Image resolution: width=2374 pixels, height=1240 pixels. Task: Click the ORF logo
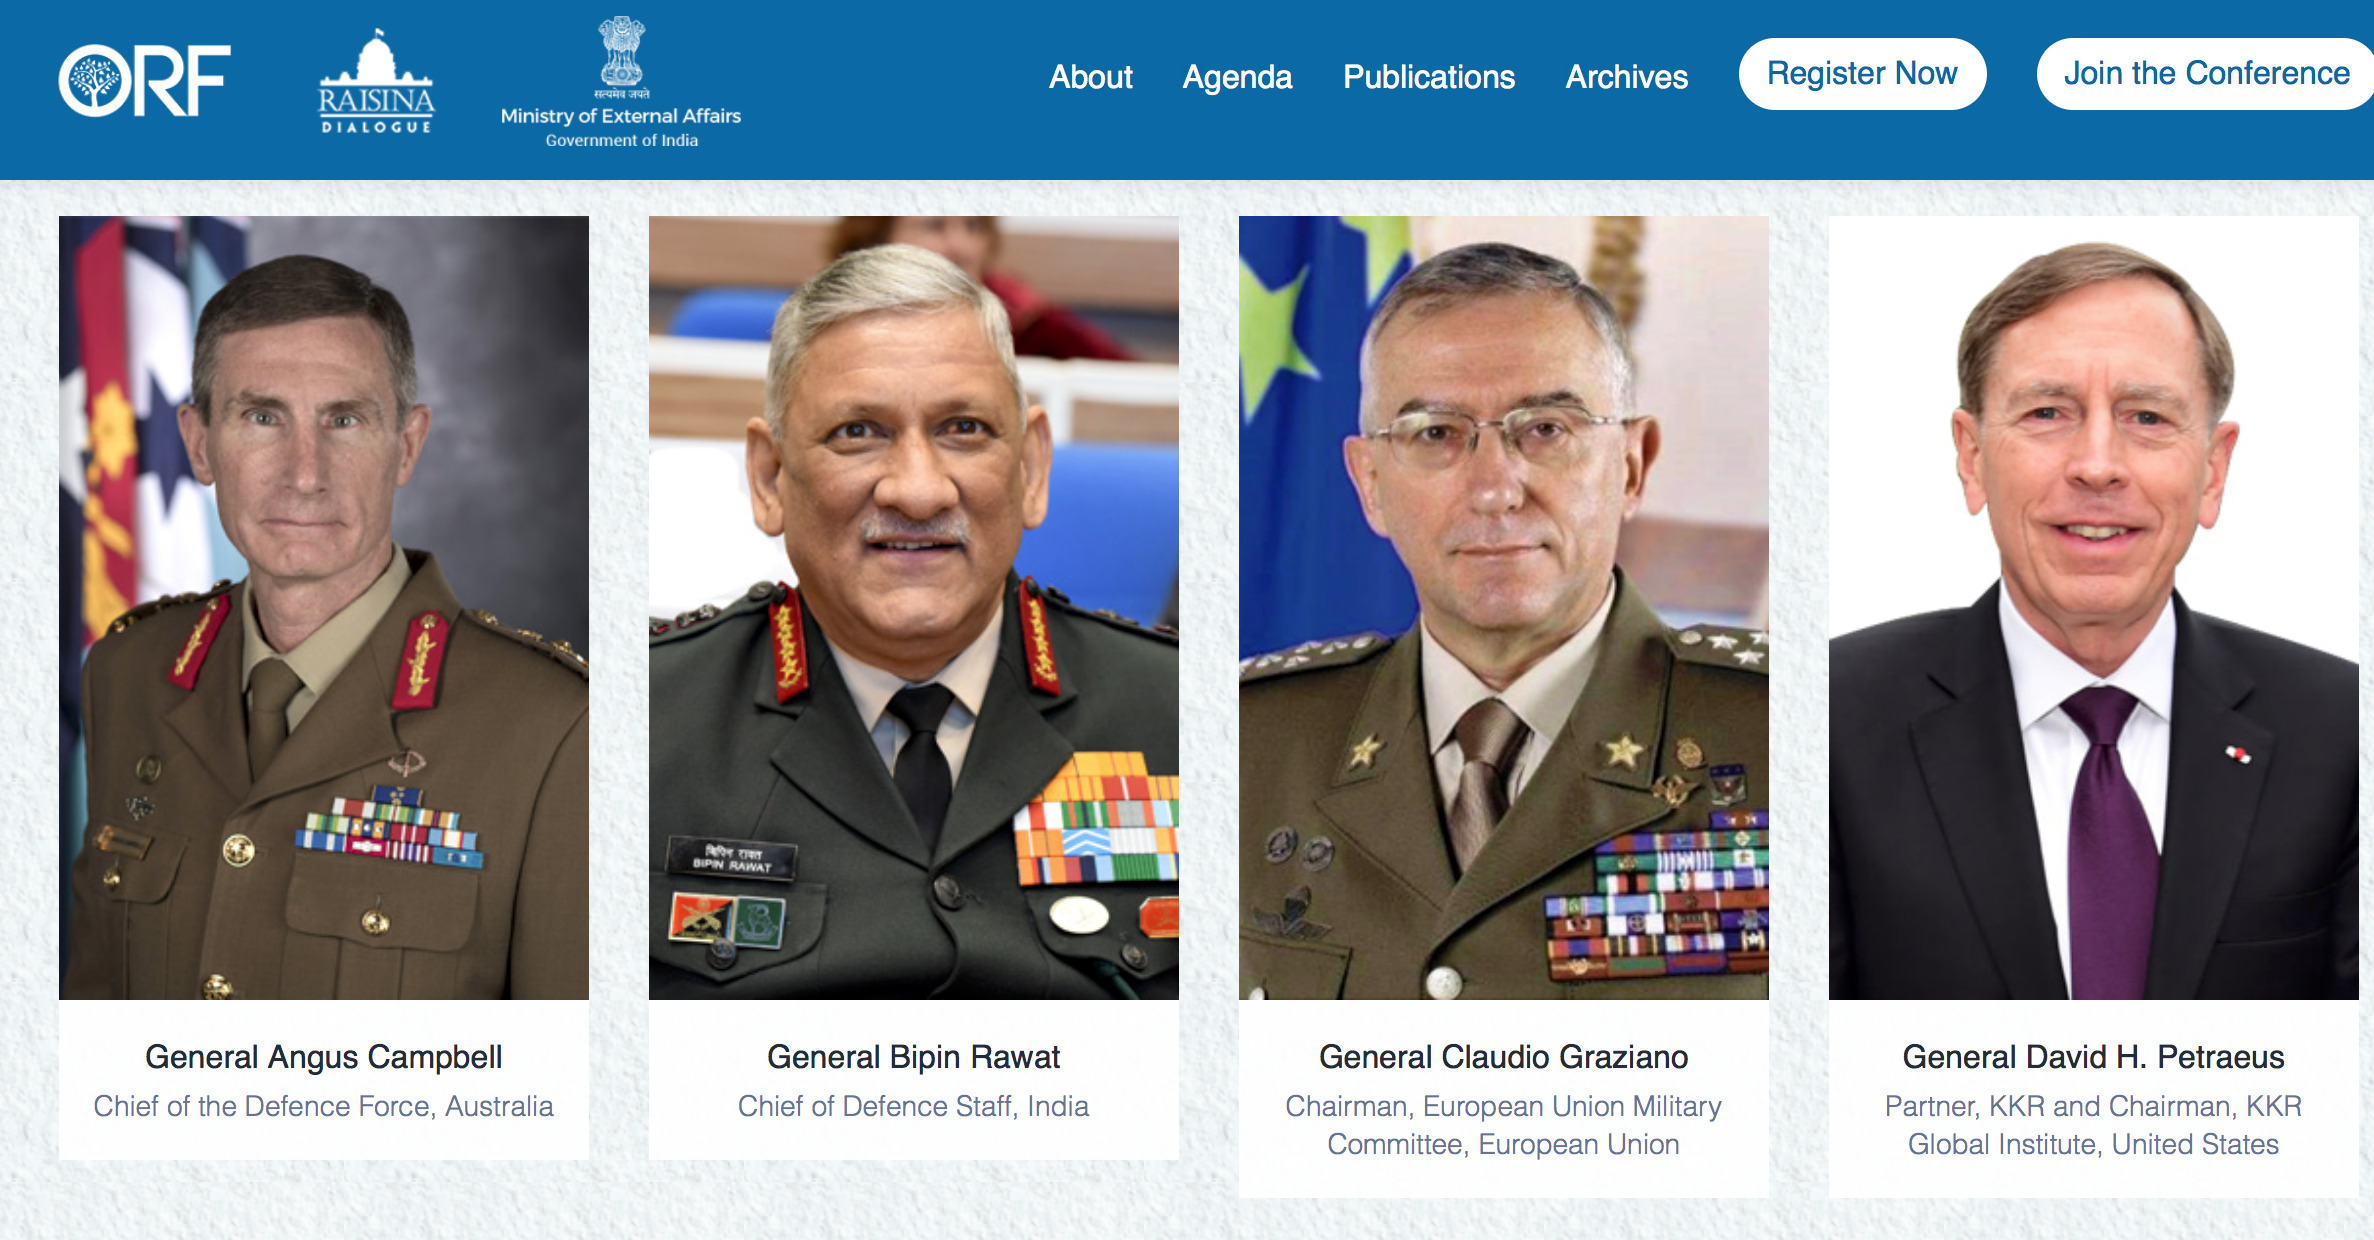coord(145,81)
